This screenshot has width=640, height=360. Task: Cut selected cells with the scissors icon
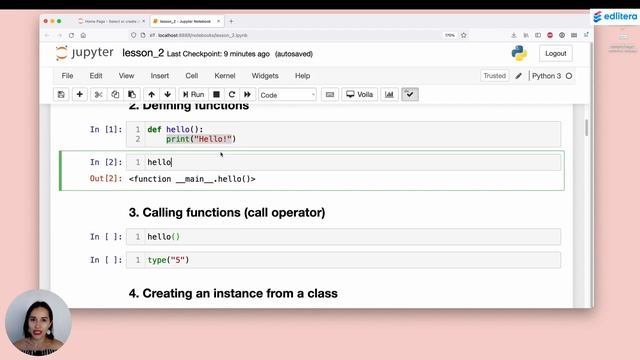(x=98, y=95)
